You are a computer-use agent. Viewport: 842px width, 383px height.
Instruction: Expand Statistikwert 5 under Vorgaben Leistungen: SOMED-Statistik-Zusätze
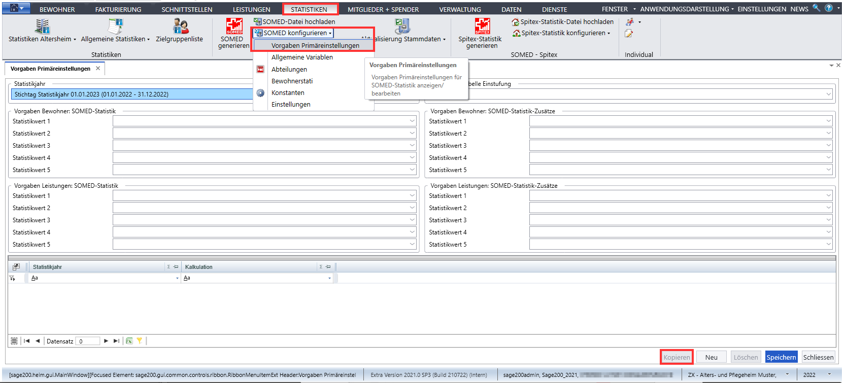[829, 244]
